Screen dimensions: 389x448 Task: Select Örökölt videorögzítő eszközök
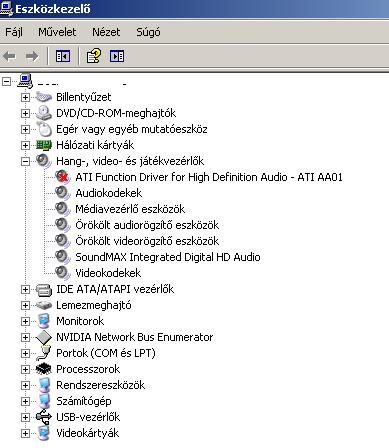click(x=147, y=241)
